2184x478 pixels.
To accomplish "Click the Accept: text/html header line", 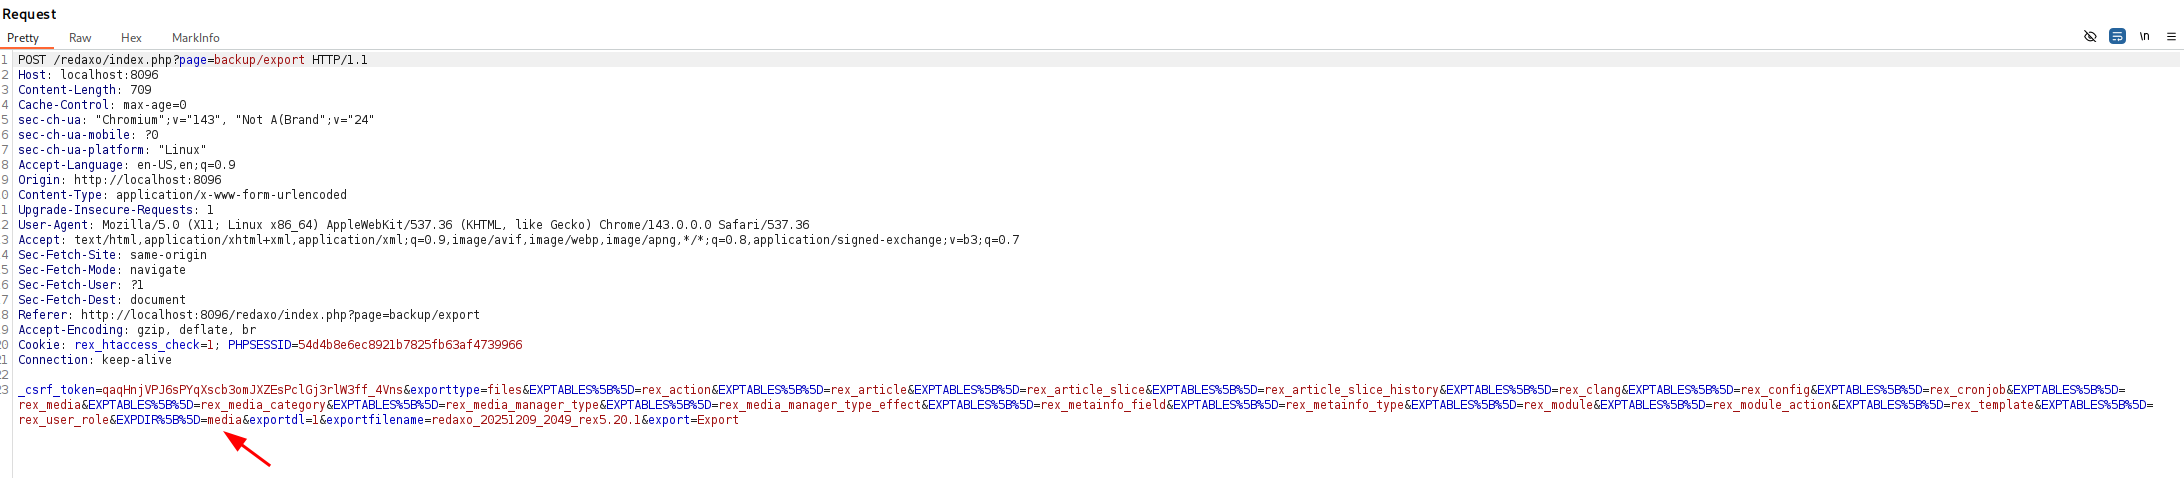I will pyautogui.click(x=519, y=240).
